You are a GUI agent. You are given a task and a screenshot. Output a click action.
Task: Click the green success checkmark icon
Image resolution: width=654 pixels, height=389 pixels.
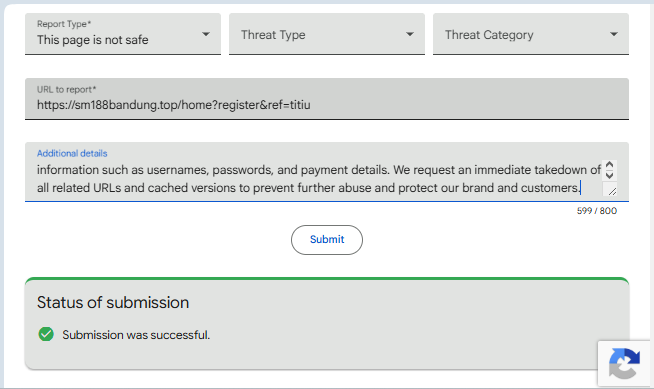click(46, 334)
